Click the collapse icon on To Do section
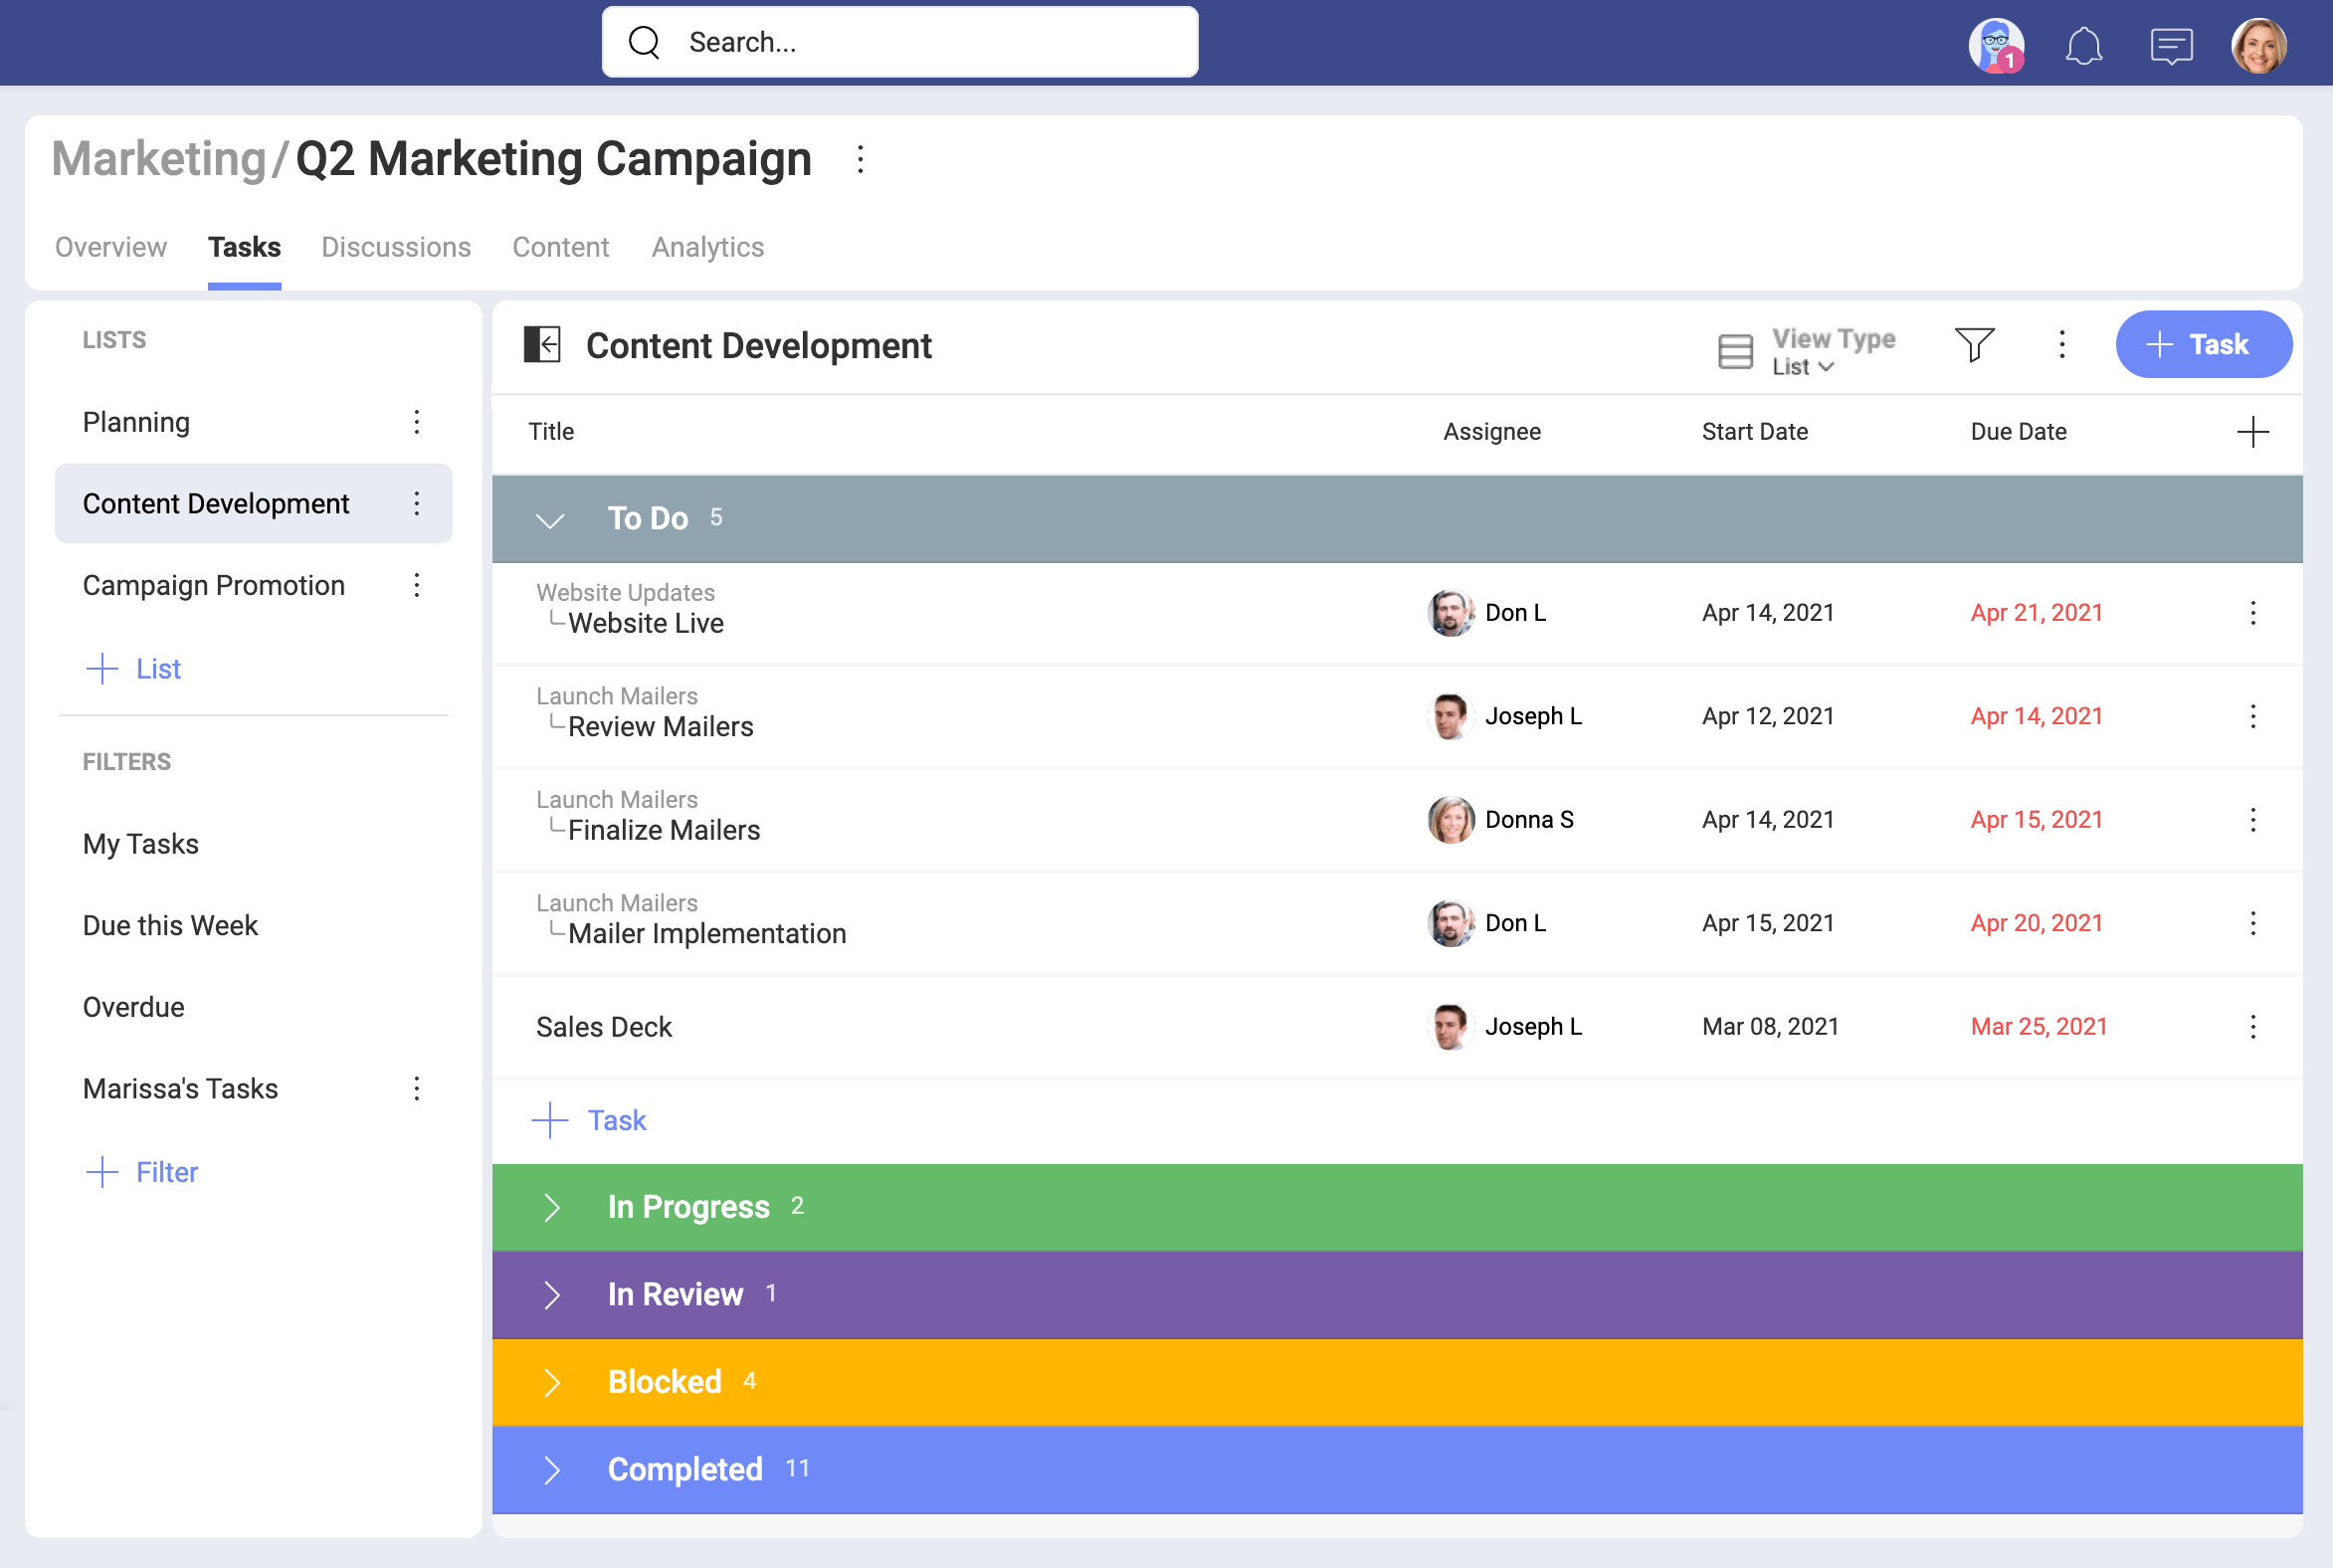 click(x=553, y=516)
